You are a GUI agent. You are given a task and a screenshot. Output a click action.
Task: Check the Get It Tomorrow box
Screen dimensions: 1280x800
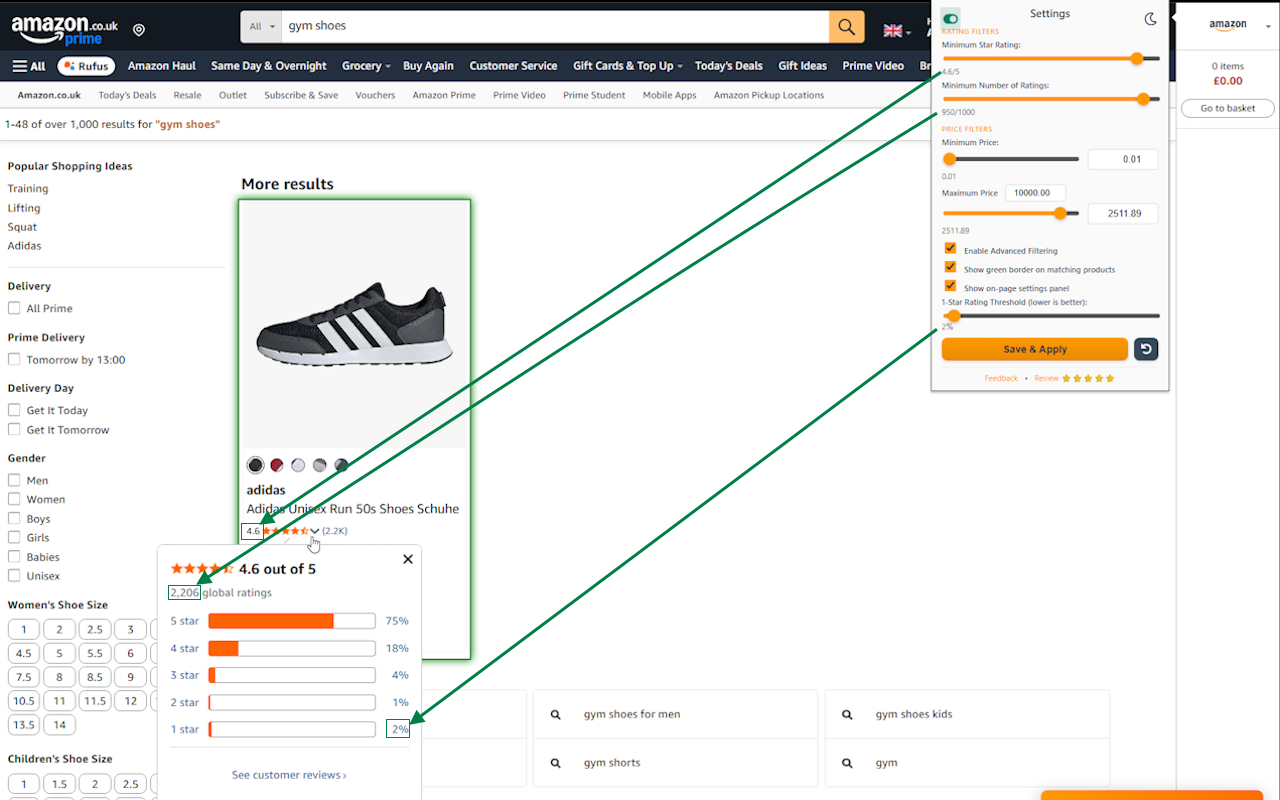pyautogui.click(x=14, y=429)
